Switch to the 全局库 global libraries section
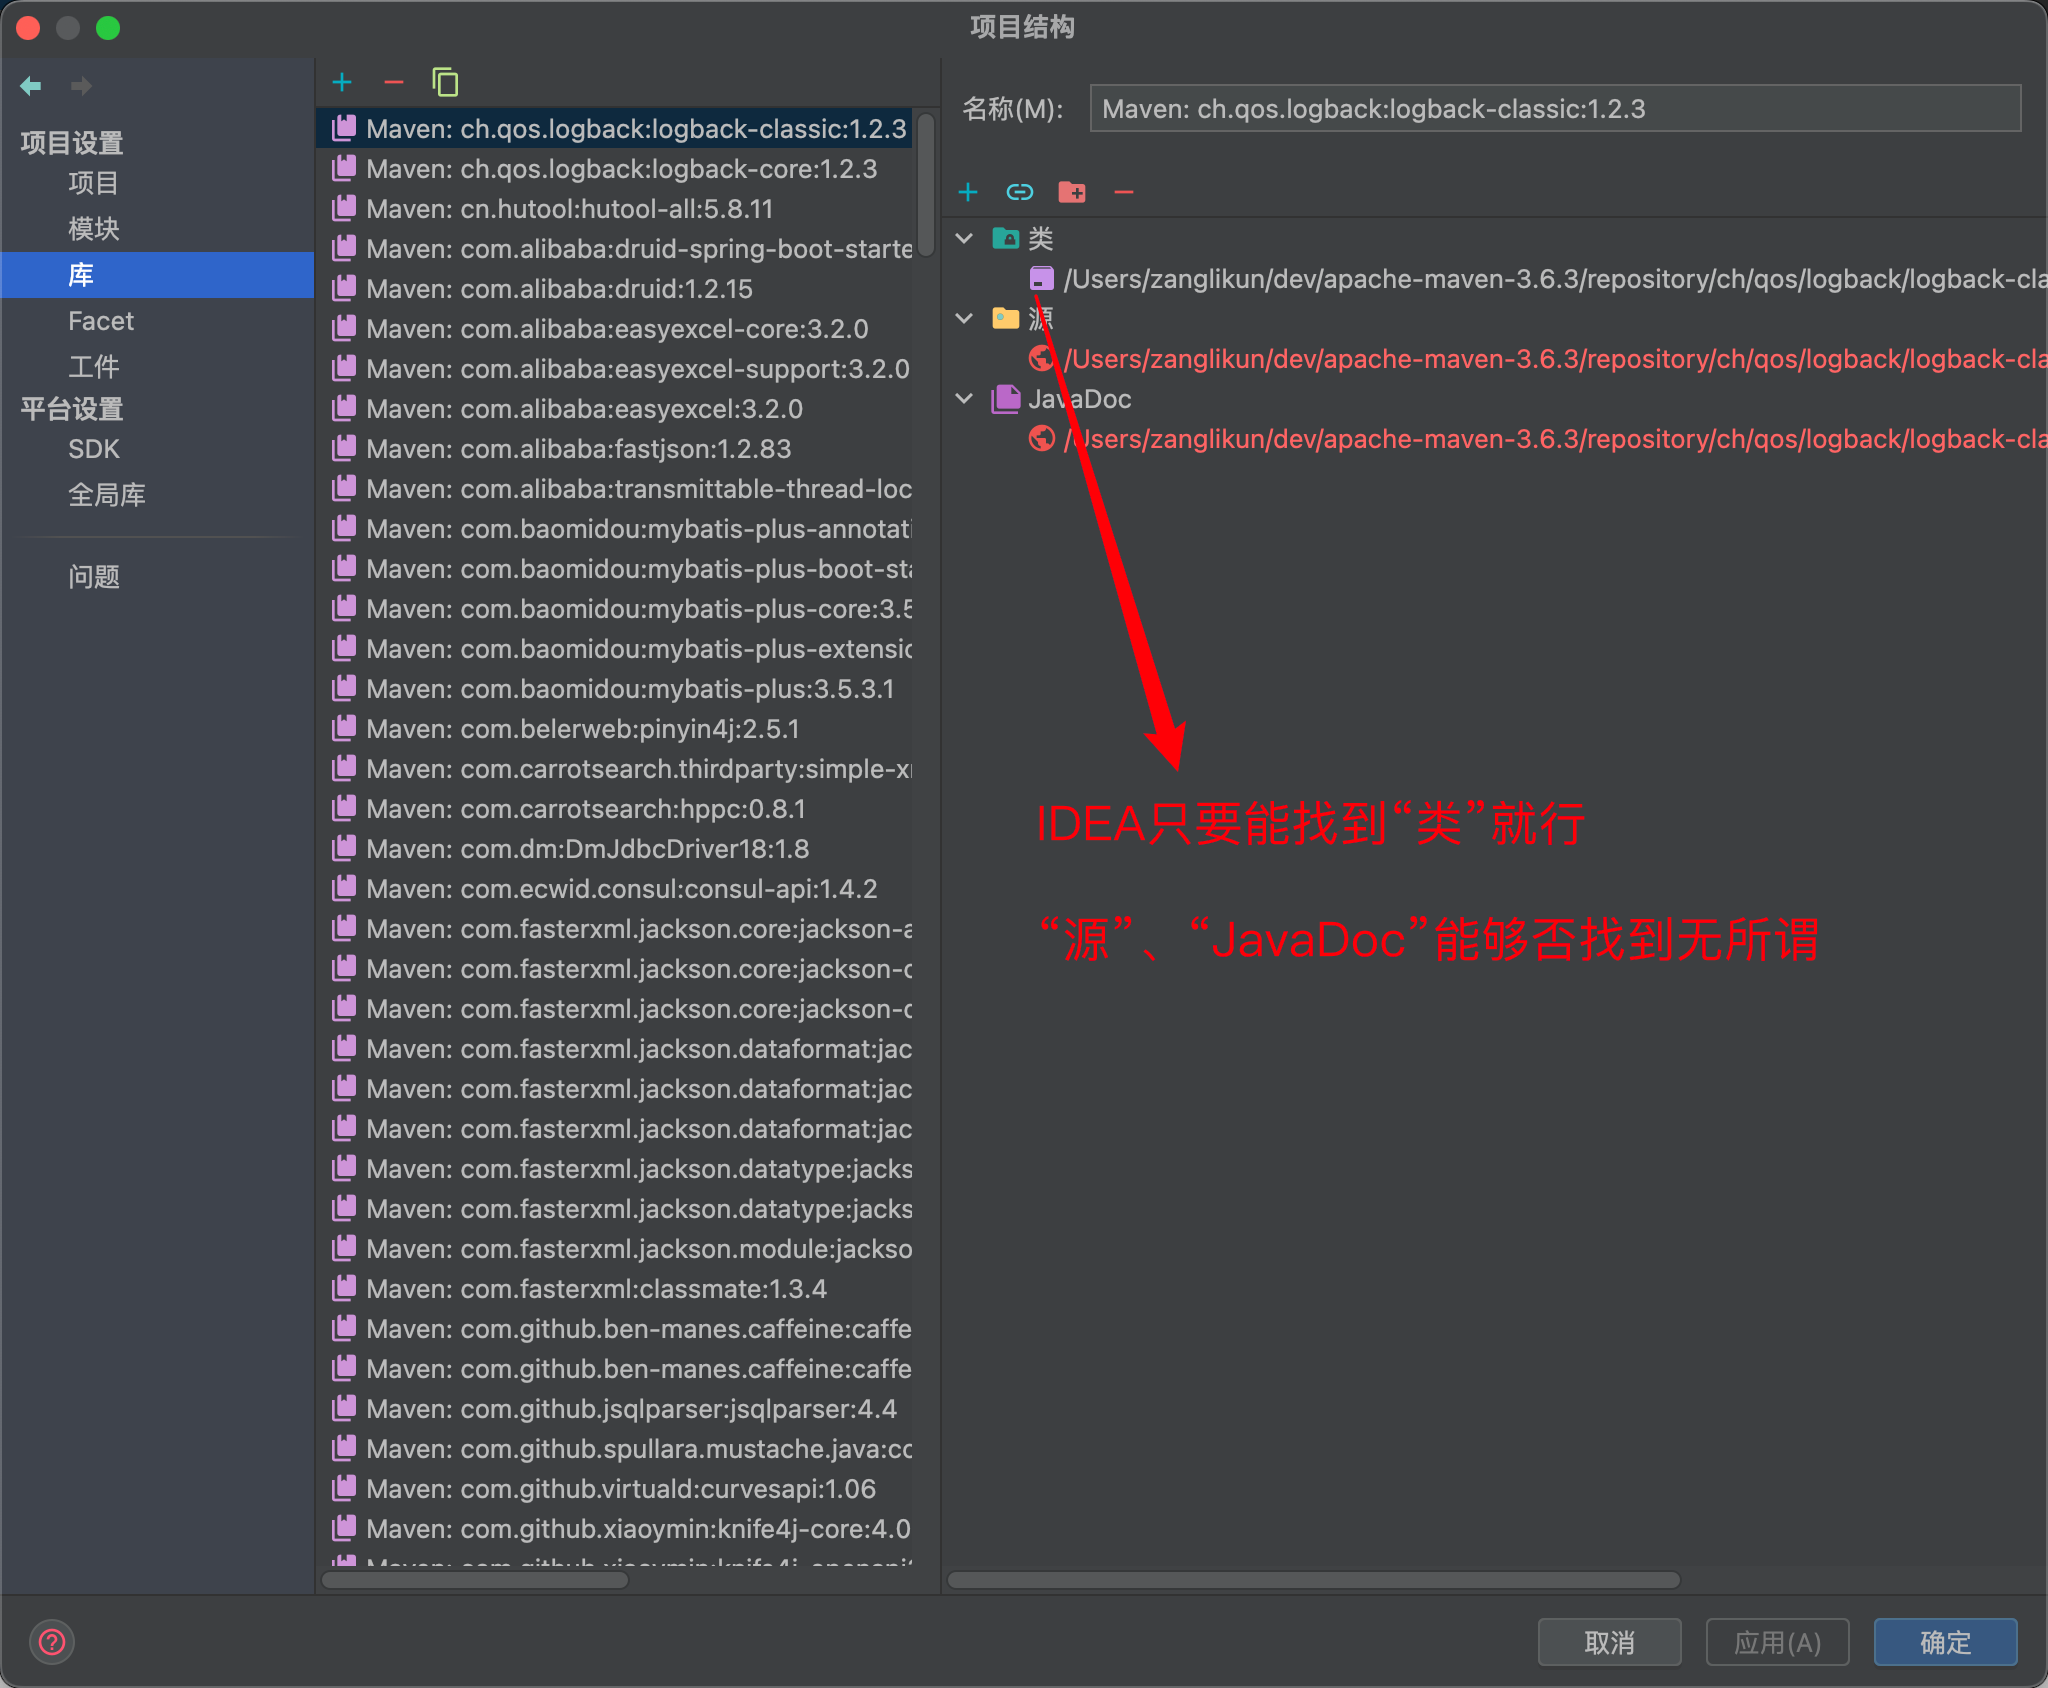The width and height of the screenshot is (2048, 1688). (x=107, y=495)
